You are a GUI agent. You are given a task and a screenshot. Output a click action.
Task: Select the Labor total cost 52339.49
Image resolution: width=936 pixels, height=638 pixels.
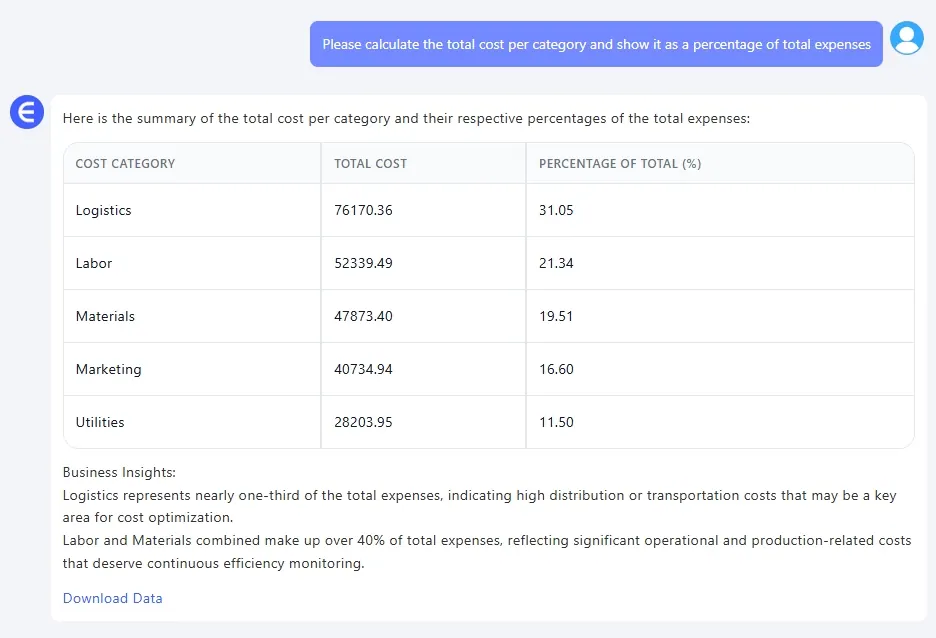pyautogui.click(x=363, y=263)
